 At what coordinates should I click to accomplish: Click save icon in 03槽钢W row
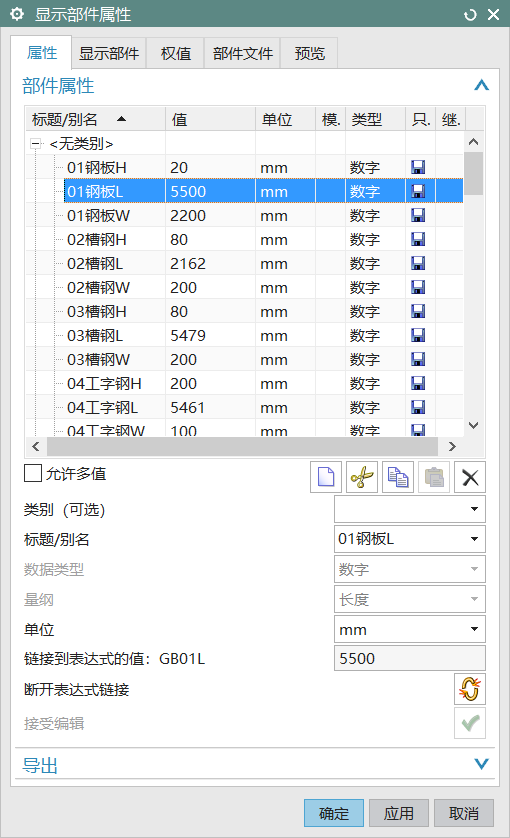[x=418, y=360]
